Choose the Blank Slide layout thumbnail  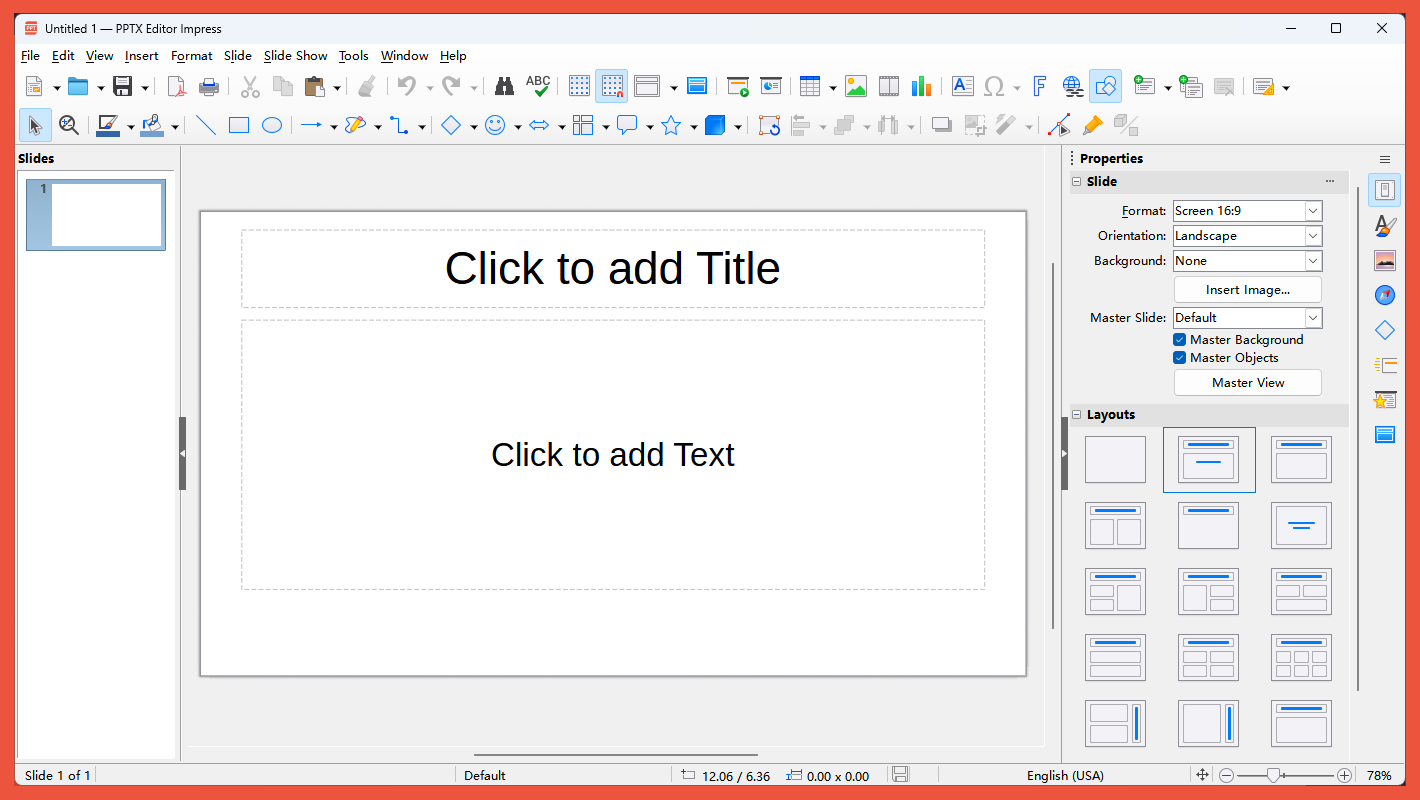coord(1116,460)
